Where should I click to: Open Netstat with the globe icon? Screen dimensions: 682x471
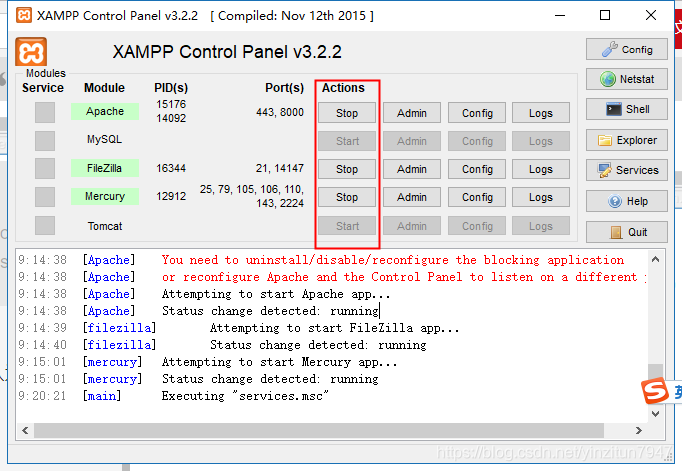[x=626, y=79]
